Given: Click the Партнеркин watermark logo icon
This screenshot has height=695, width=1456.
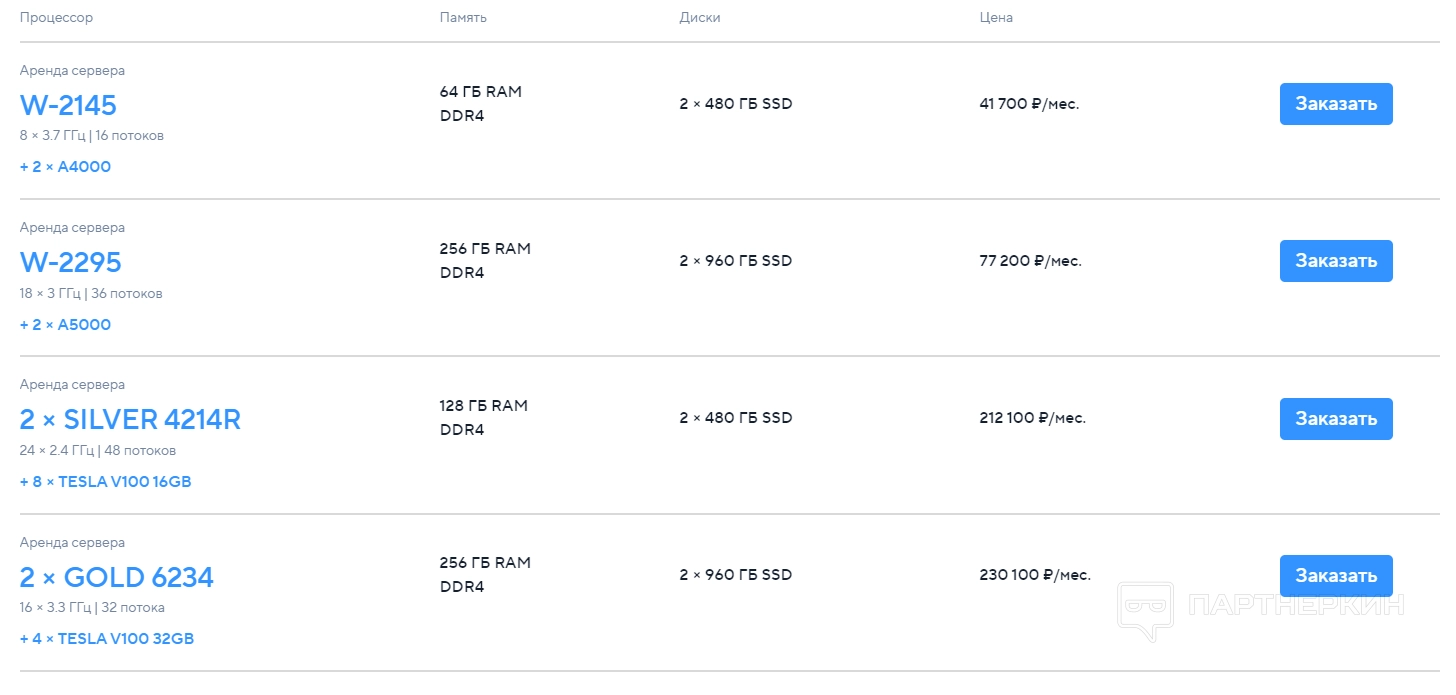Looking at the screenshot, I should 1144,608.
